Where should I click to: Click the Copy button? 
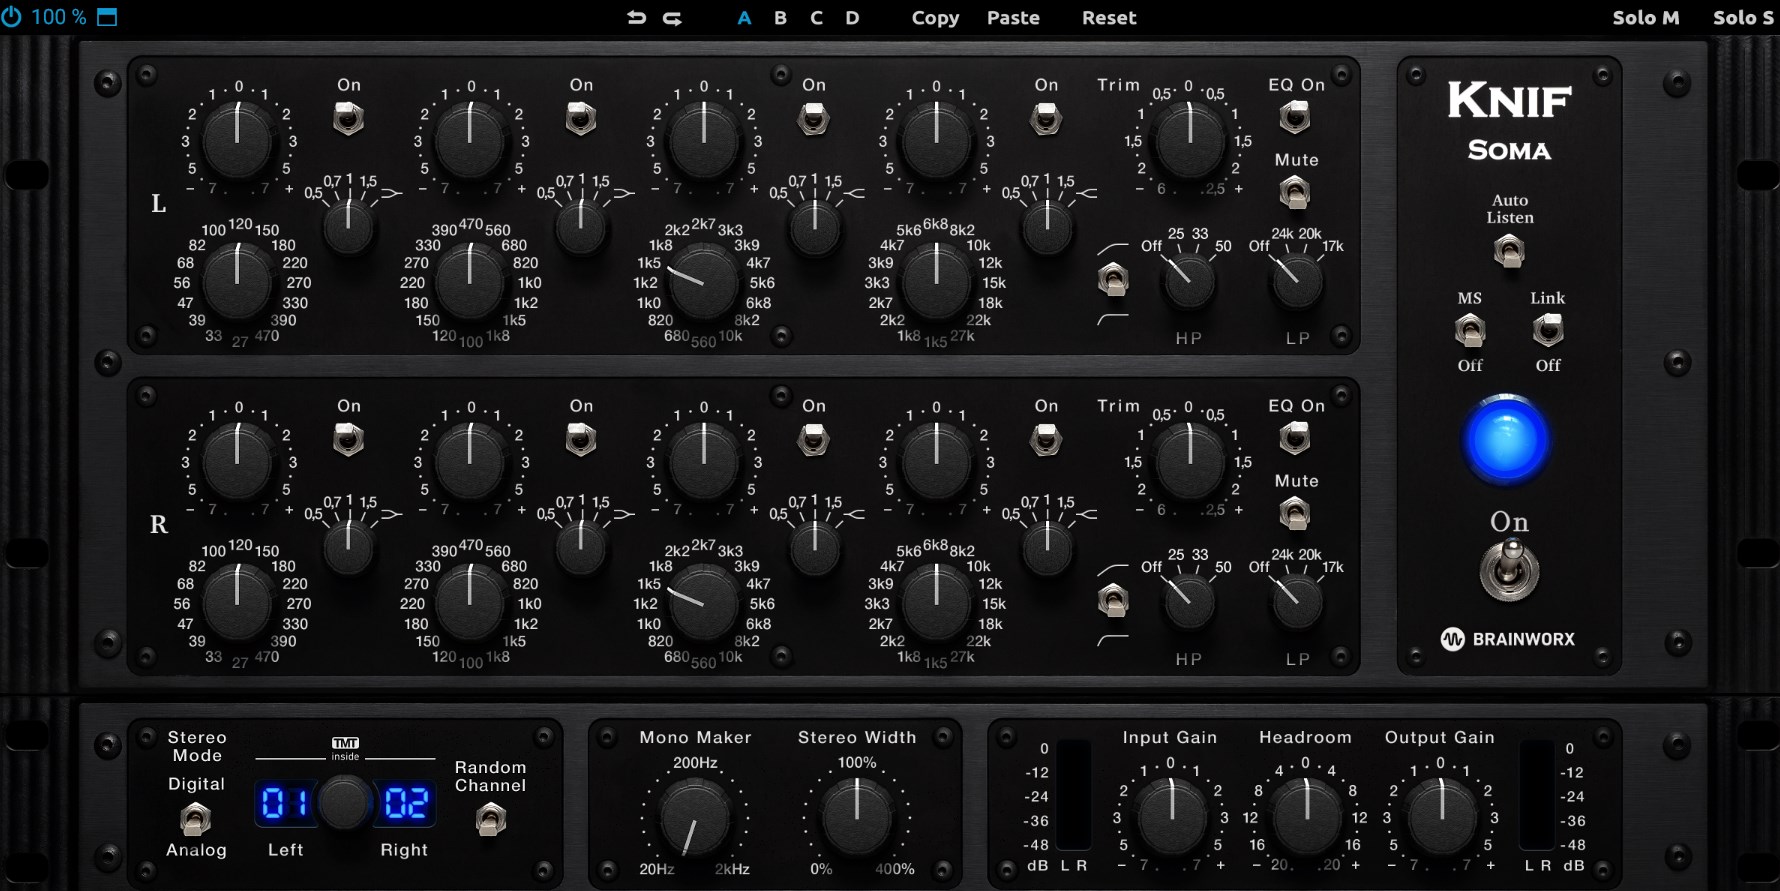click(x=935, y=18)
